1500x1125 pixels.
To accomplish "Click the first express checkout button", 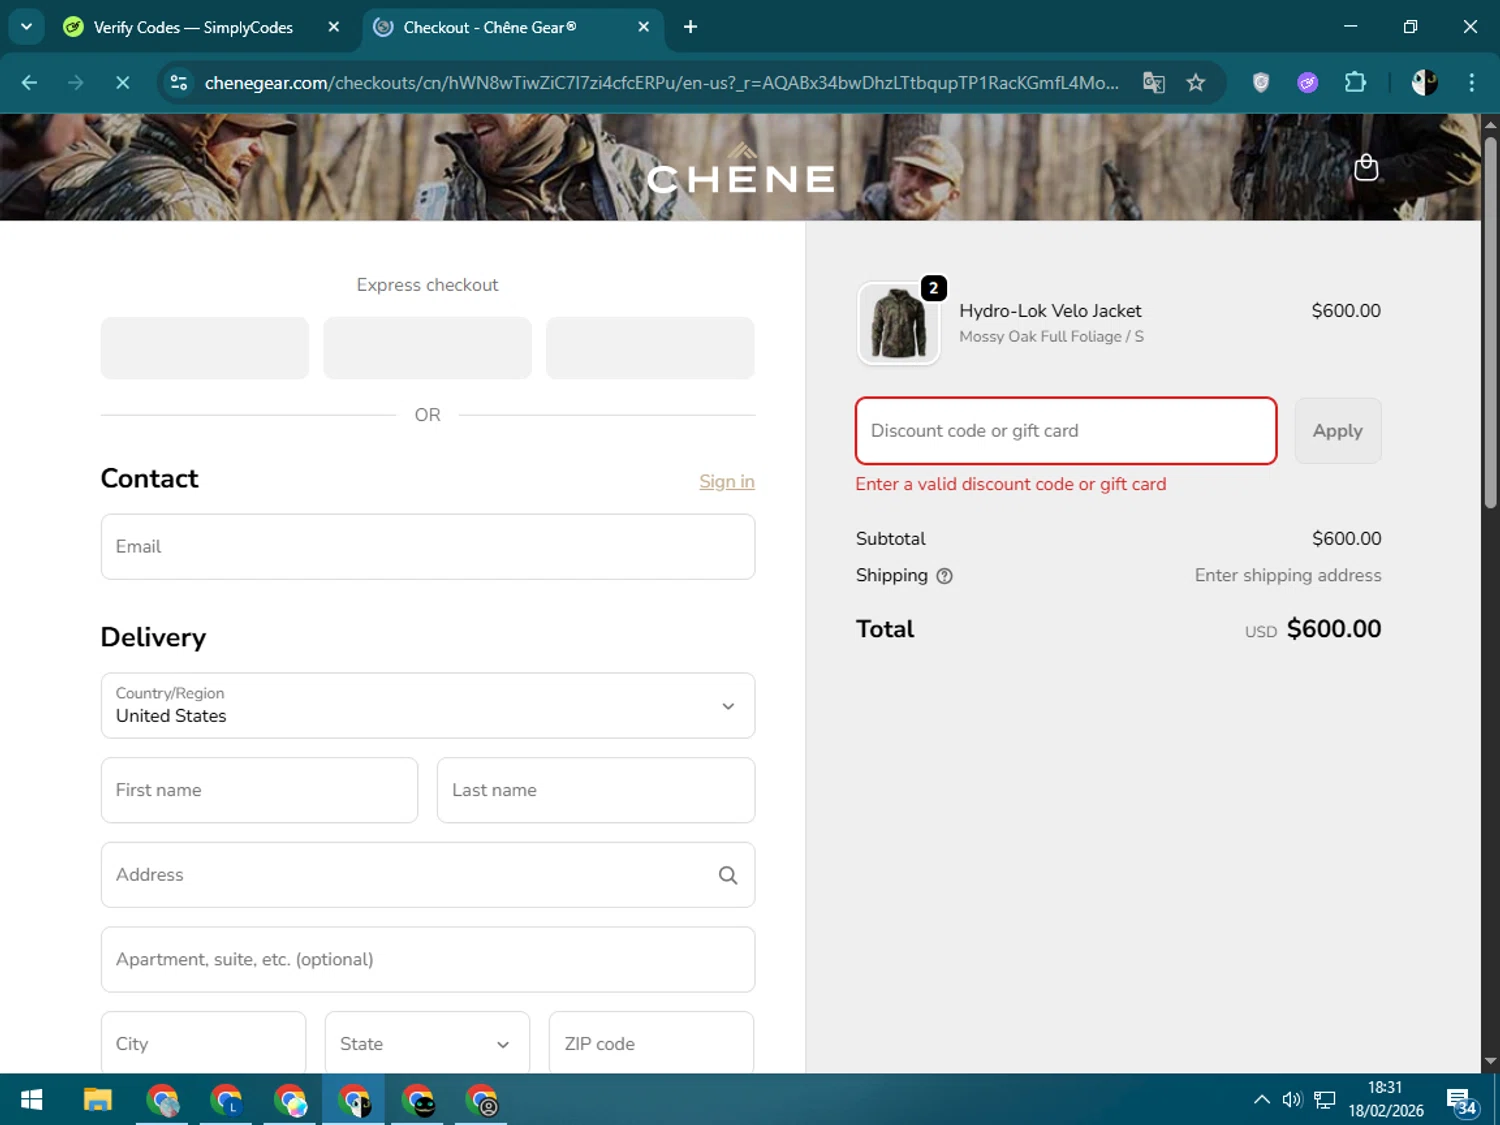I will pyautogui.click(x=205, y=348).
